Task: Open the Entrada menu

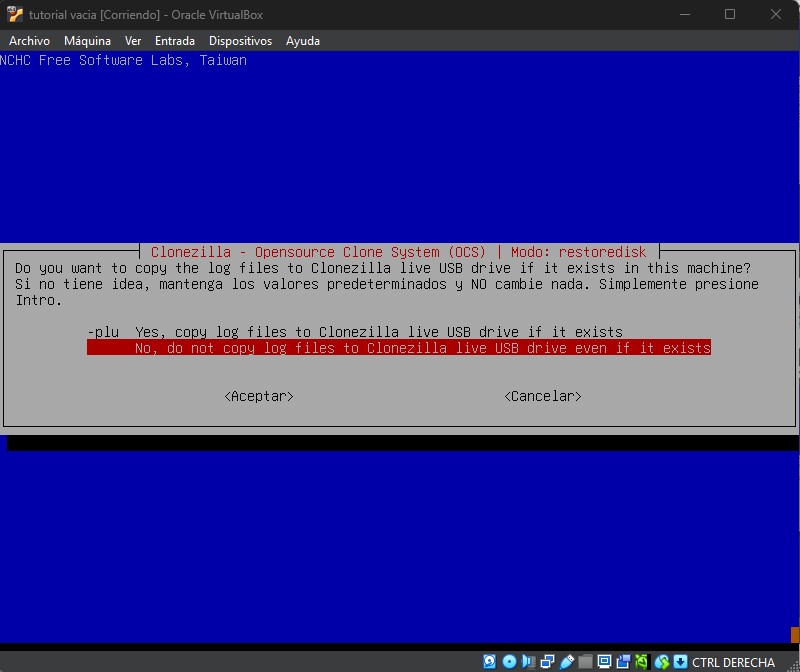Action: [175, 41]
